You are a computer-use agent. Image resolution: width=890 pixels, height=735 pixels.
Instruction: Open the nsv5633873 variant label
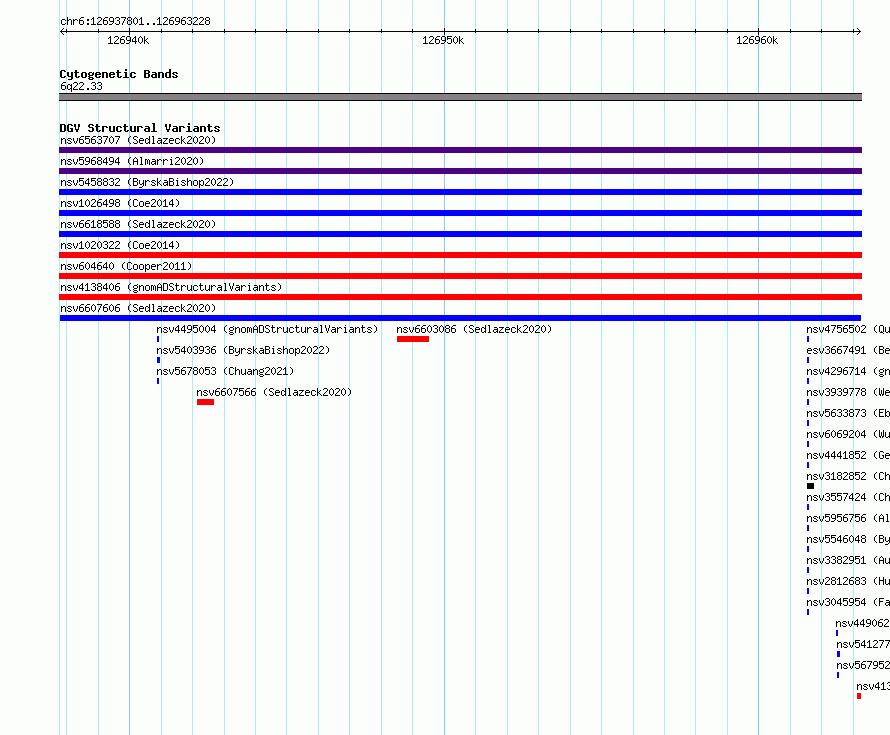[x=848, y=413]
